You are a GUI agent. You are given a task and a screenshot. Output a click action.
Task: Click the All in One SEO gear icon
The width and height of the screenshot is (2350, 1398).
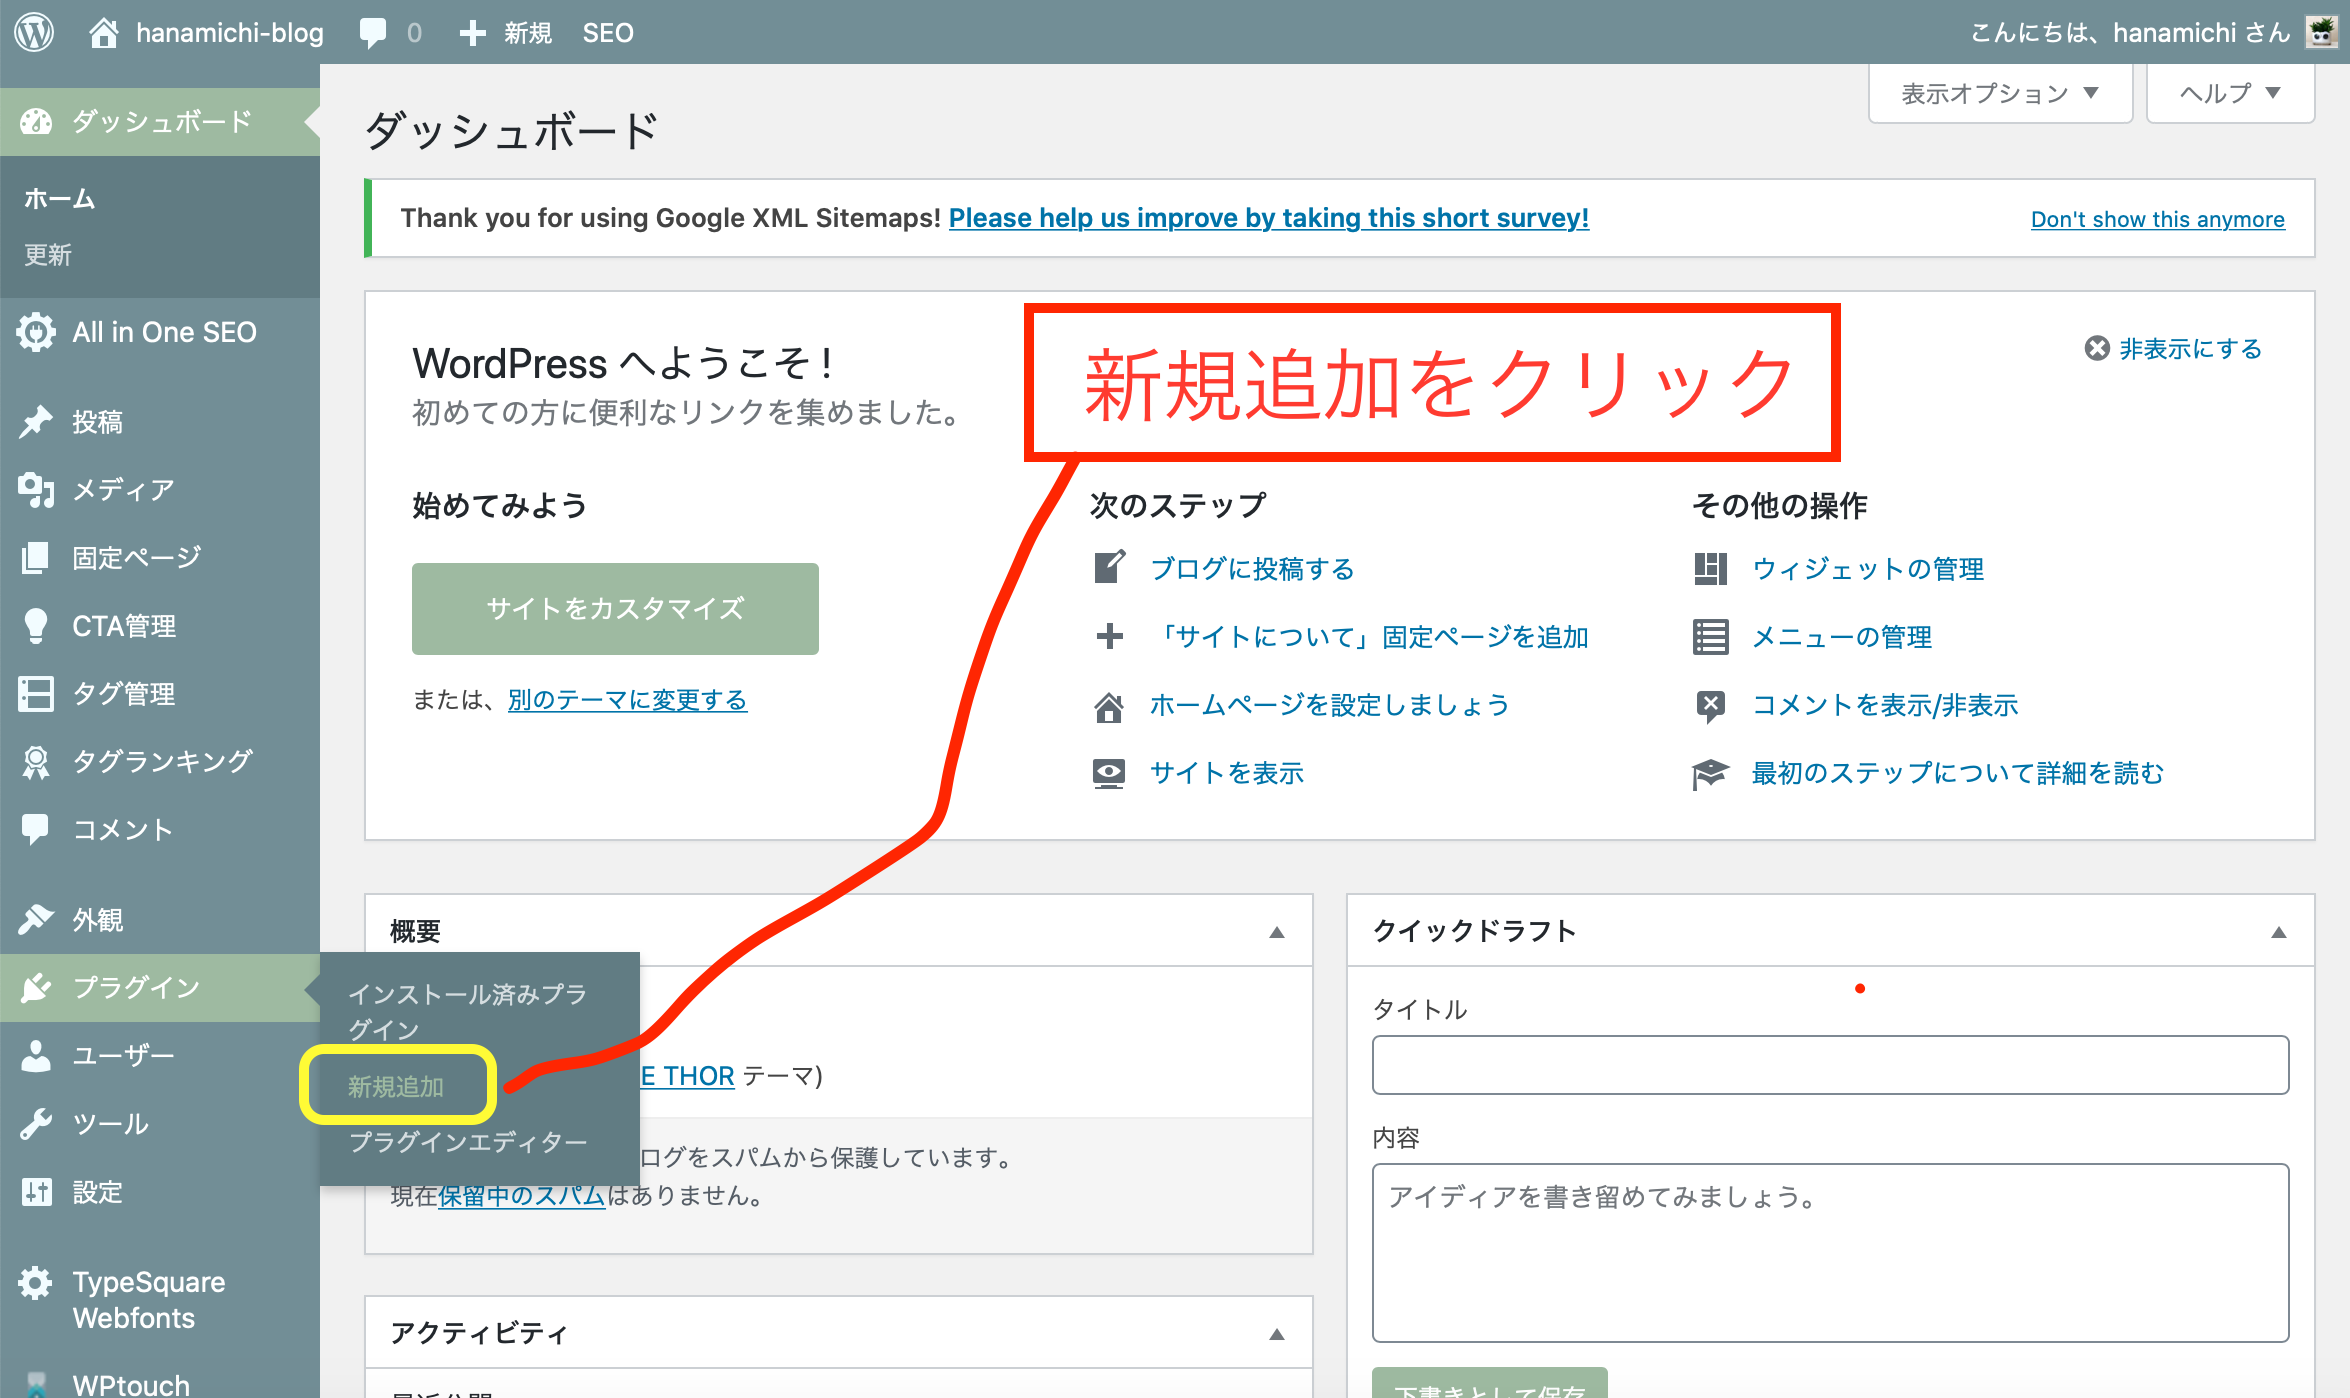click(x=36, y=332)
